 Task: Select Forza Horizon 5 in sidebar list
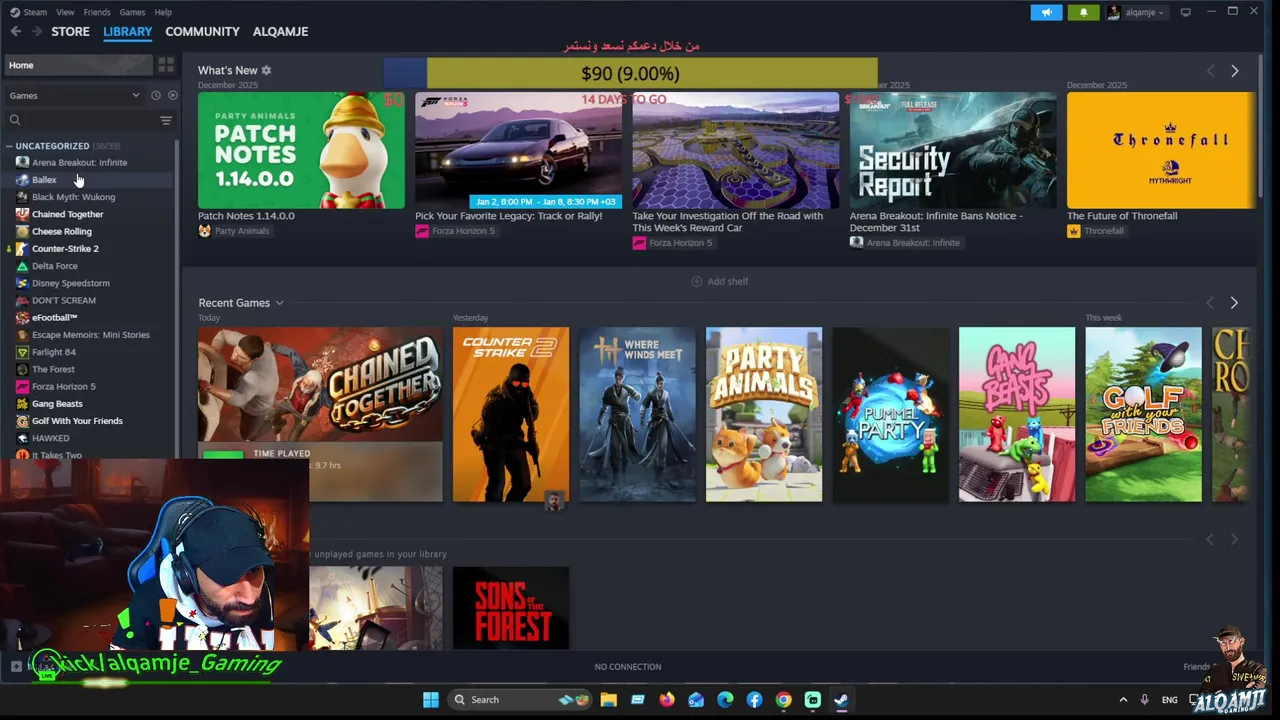[x=63, y=386]
